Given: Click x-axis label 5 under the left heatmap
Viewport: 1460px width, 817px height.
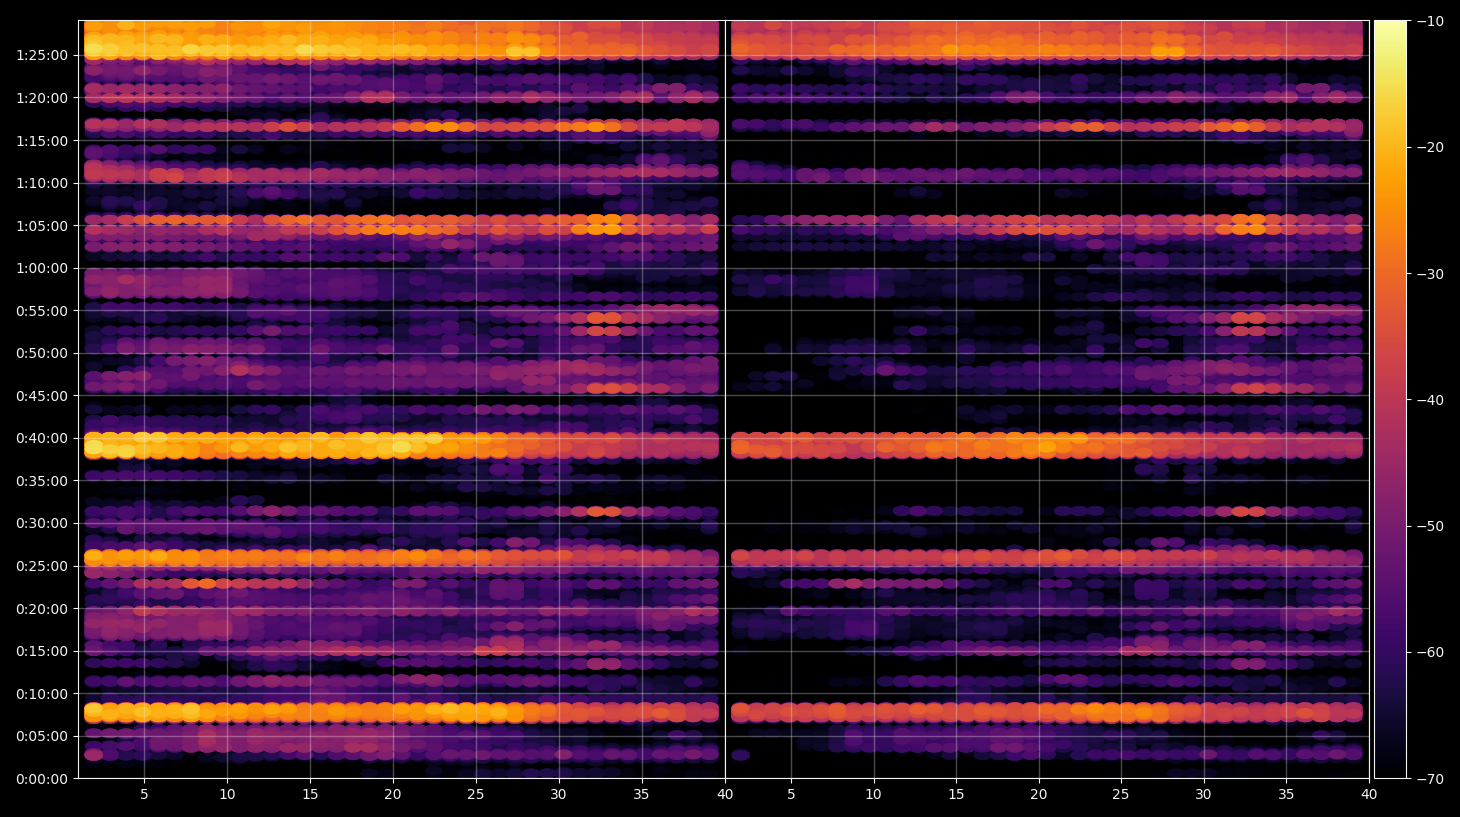Looking at the screenshot, I should [144, 795].
